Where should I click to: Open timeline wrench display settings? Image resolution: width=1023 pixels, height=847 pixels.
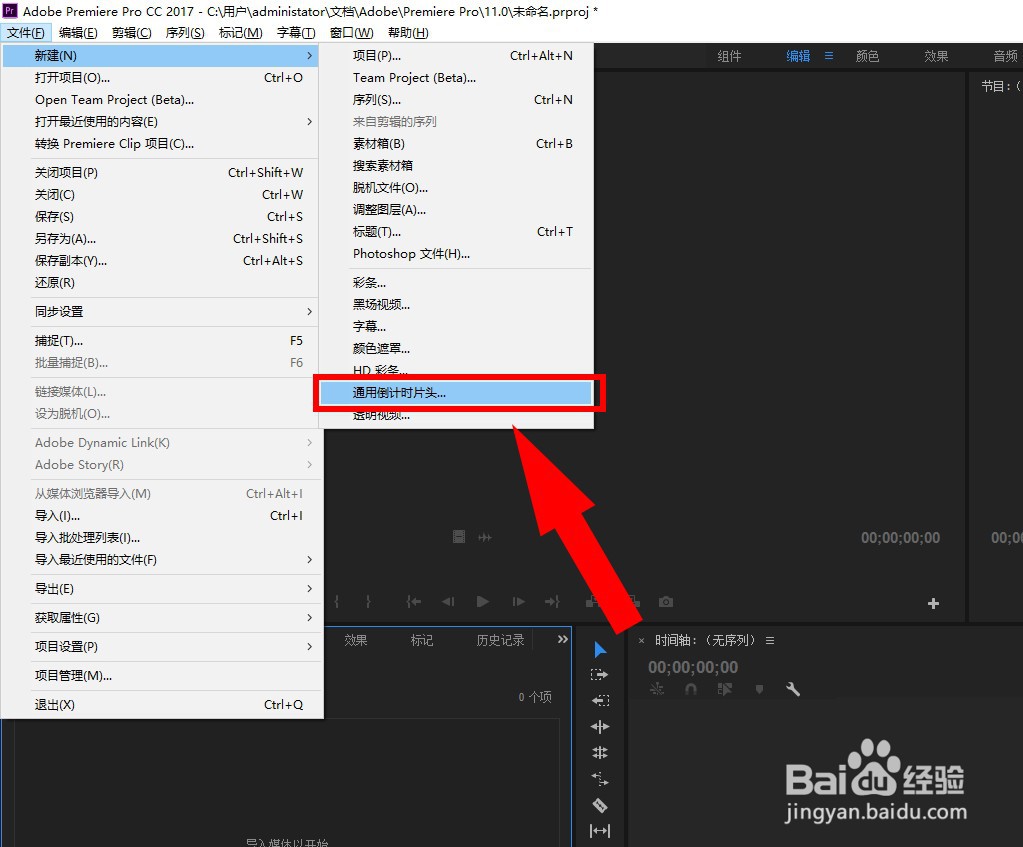[793, 689]
